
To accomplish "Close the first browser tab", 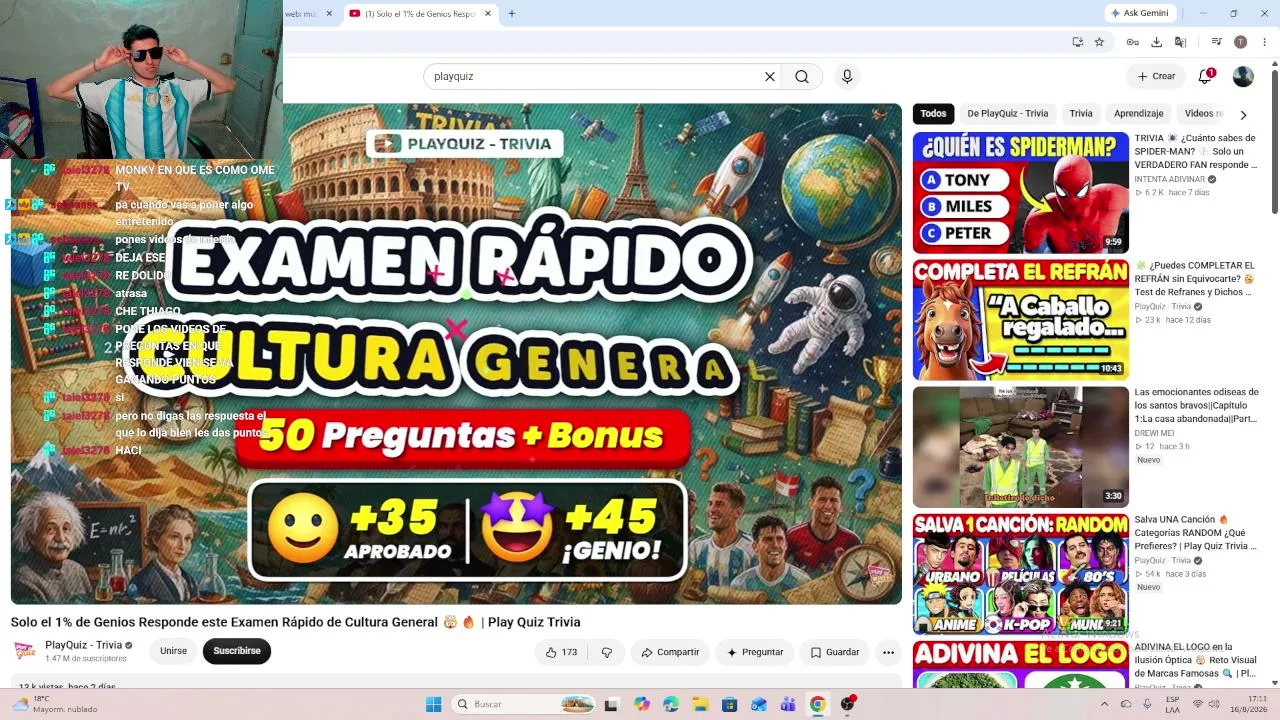I will coord(329,14).
